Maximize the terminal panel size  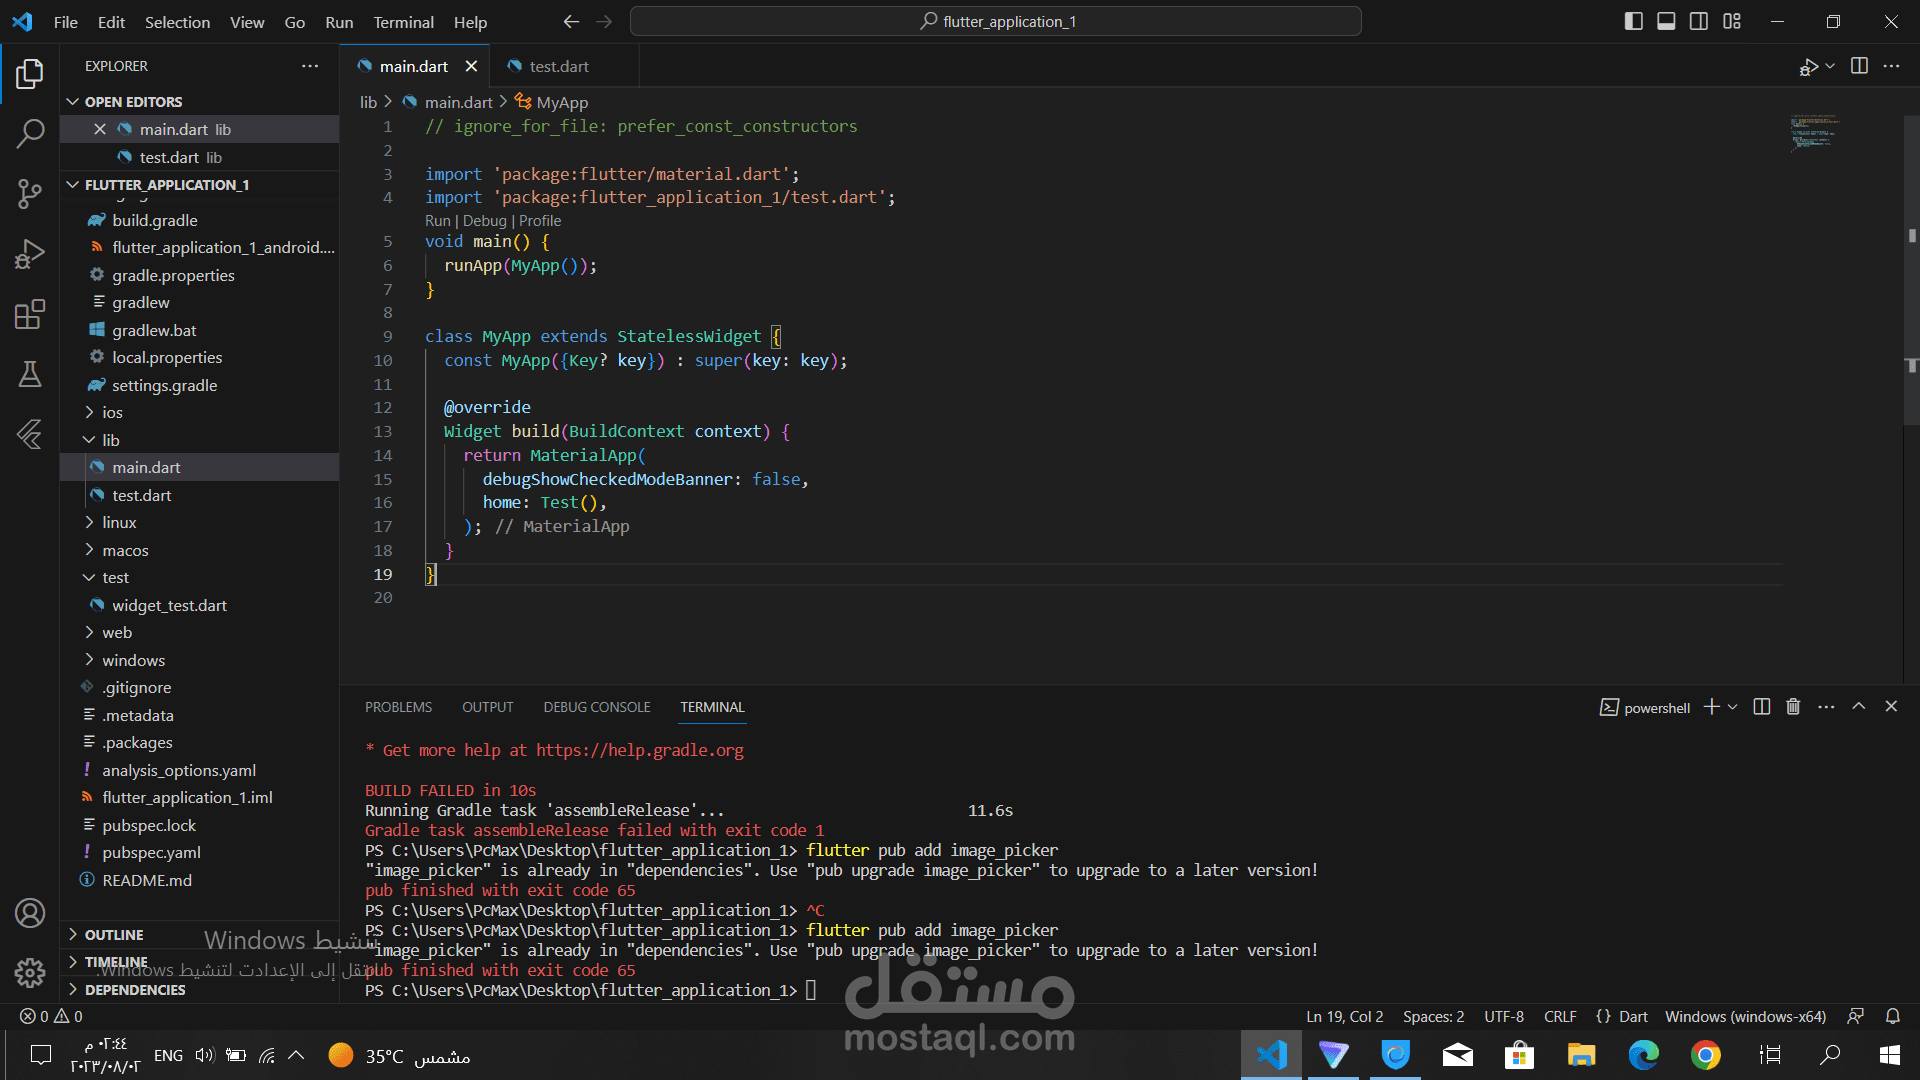click(x=1859, y=706)
